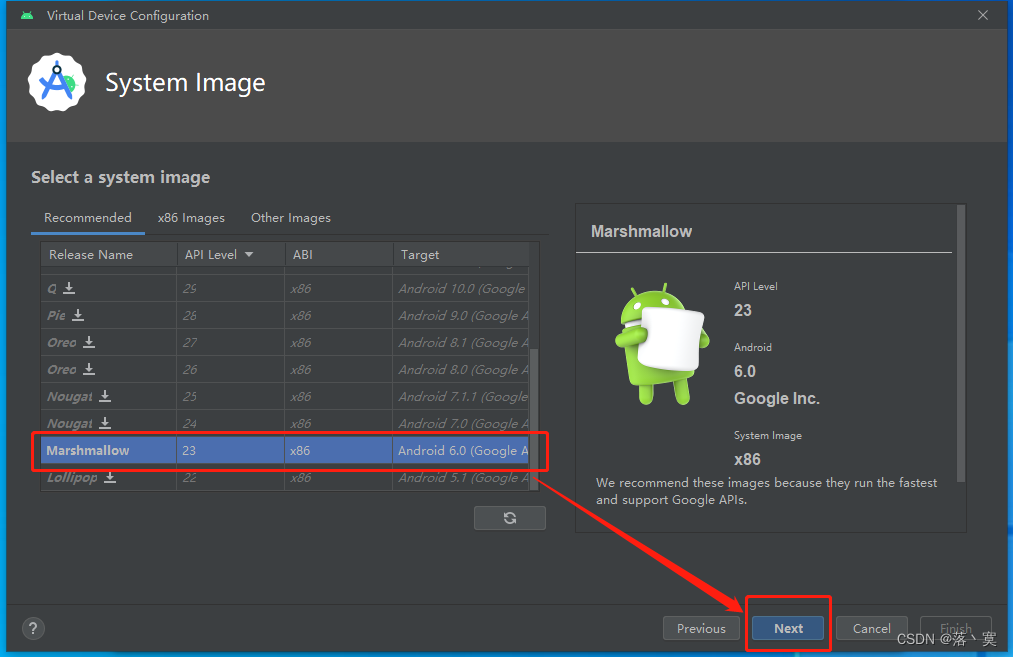Viewport: 1013px width, 657px height.
Task: Select the Android 7.1.1 target cell
Action: point(461,397)
